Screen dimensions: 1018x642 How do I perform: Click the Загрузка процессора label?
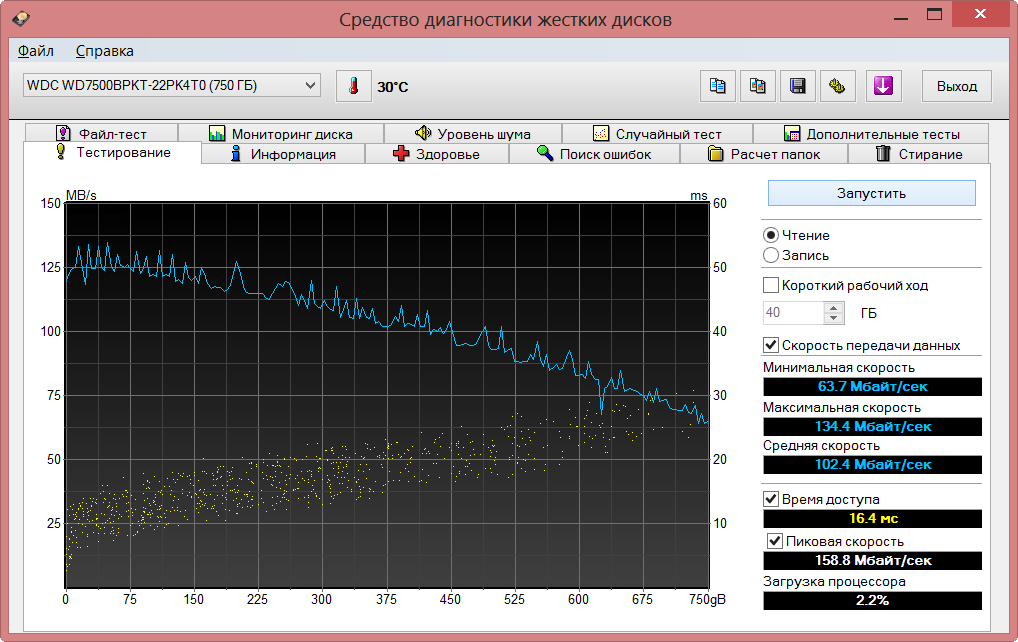(x=834, y=582)
